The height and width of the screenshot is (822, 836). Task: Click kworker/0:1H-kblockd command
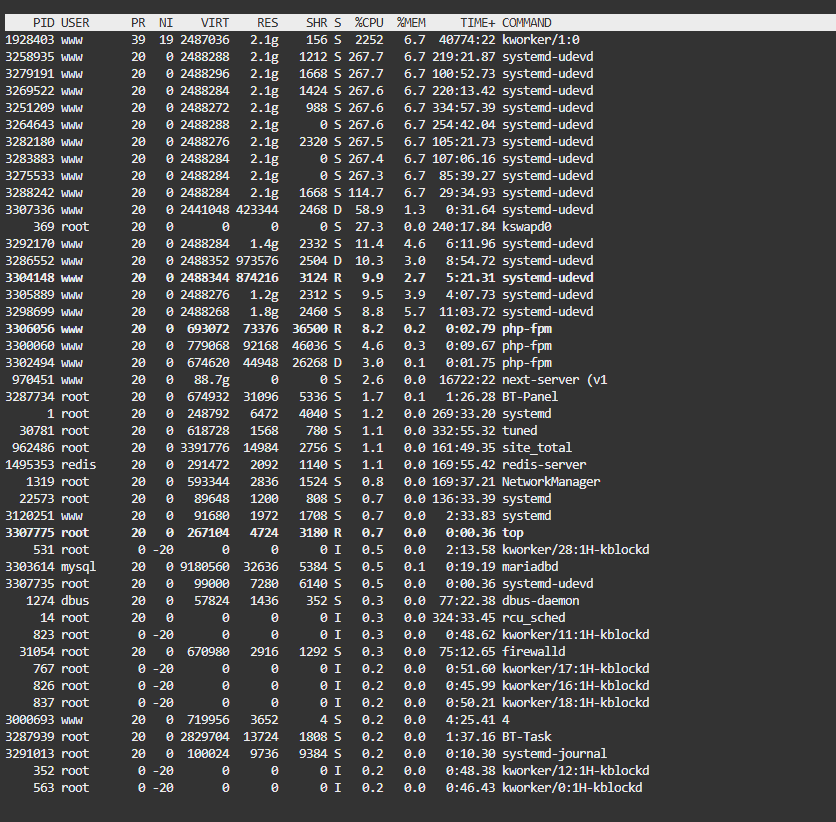(572, 788)
